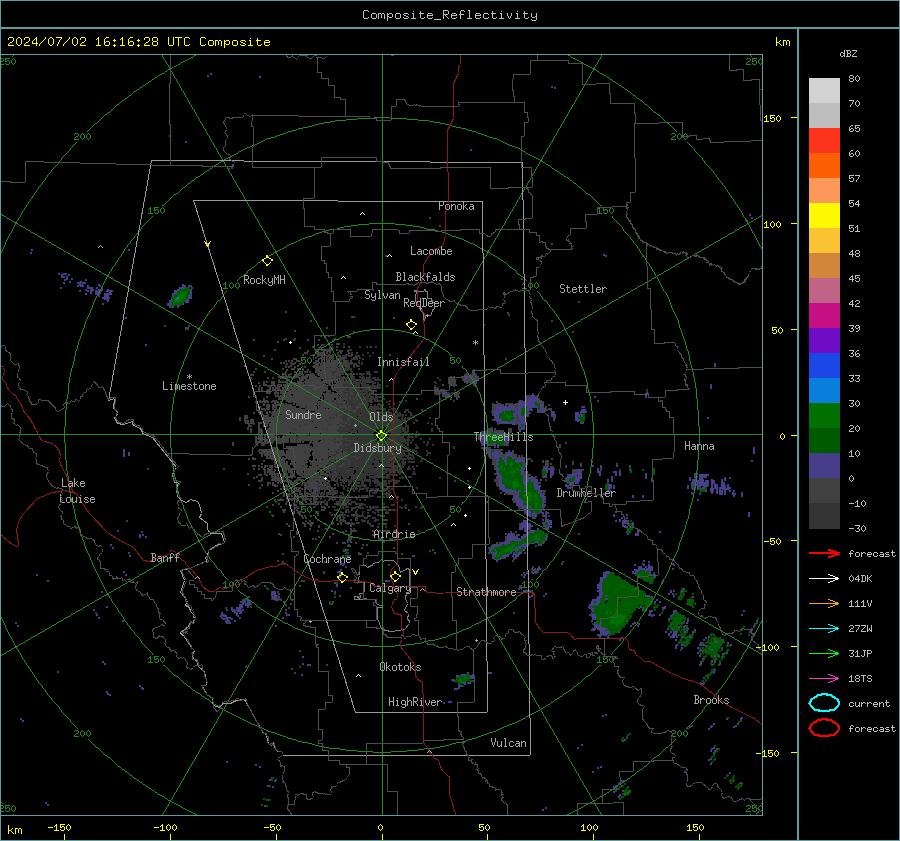Click the Okotoks city label
900x841 pixels.
pyautogui.click(x=400, y=667)
